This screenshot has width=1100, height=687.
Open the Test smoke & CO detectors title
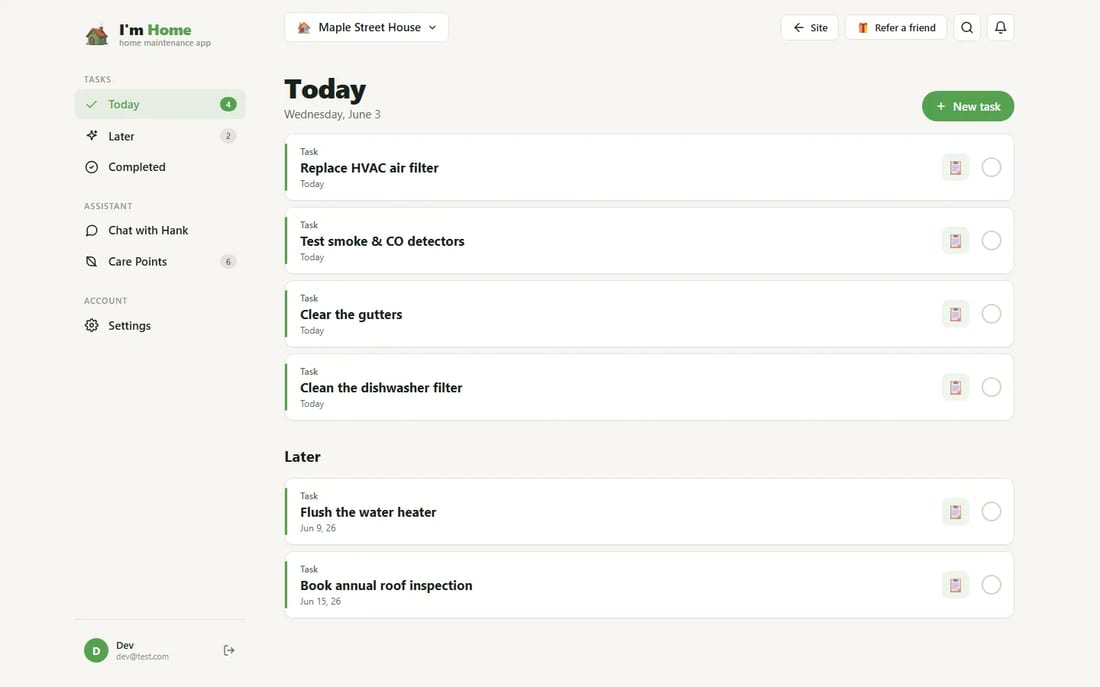382,241
